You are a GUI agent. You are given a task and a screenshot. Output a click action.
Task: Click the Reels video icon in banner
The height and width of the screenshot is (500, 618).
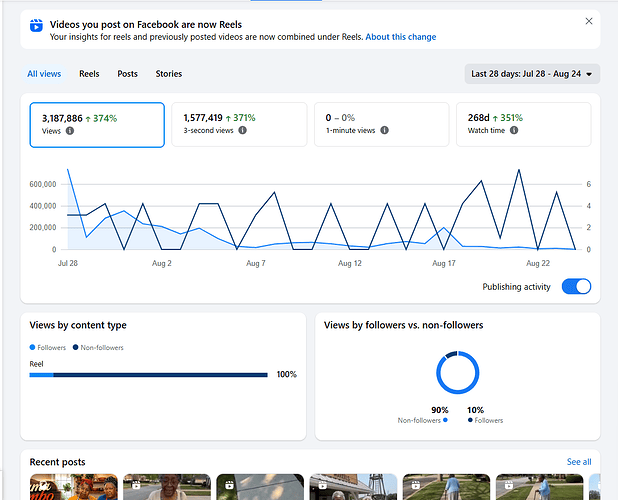(36, 26)
